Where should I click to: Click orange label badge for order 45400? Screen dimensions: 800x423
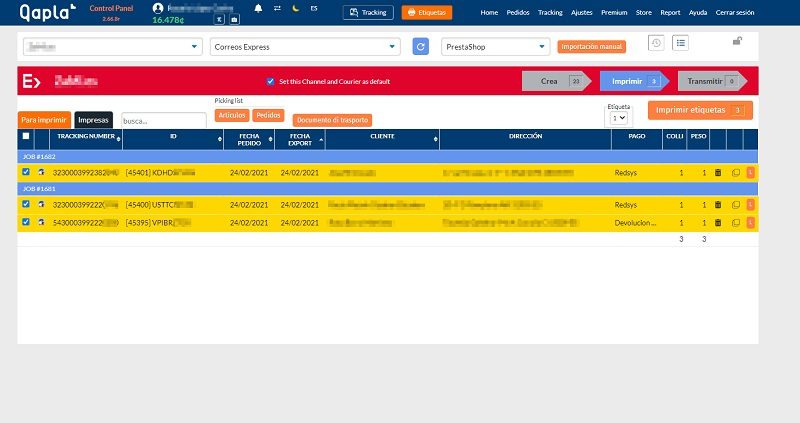click(x=751, y=205)
